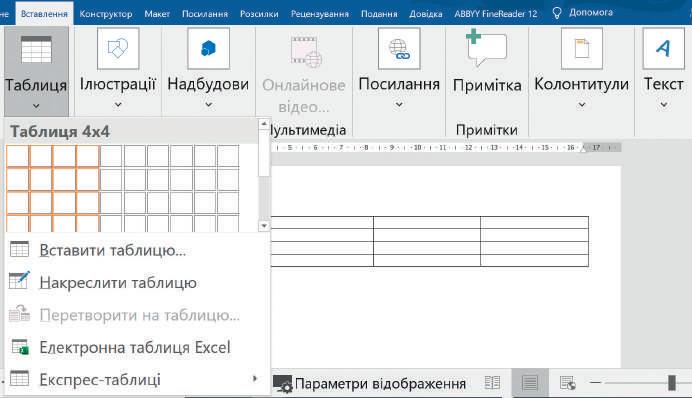
Task: Open the Розсилки tab
Action: [x=259, y=14]
